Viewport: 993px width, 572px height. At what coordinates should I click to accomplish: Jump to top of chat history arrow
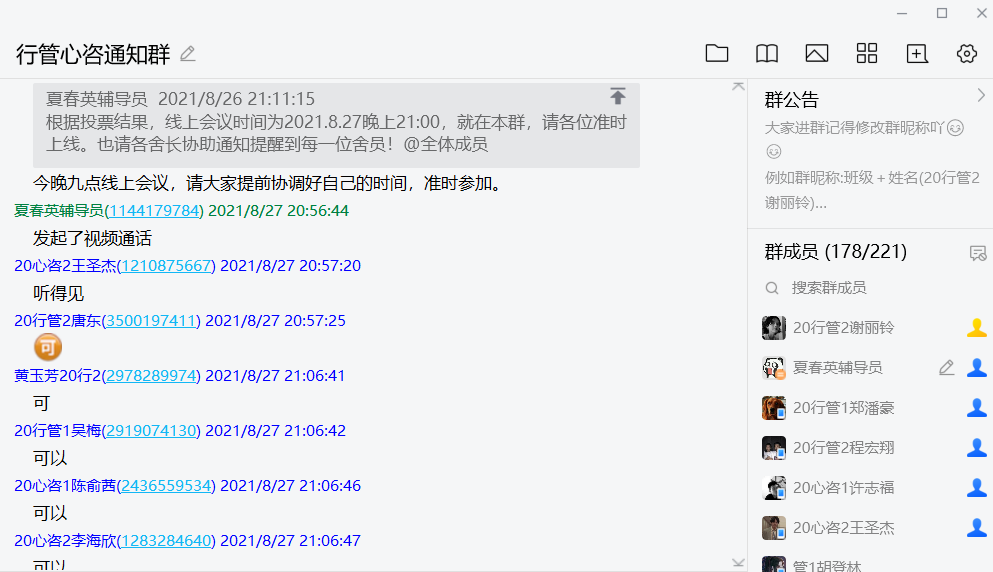tap(738, 86)
